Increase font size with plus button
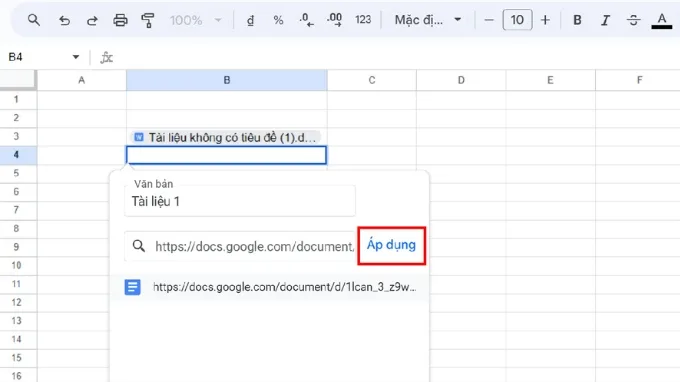 point(545,20)
